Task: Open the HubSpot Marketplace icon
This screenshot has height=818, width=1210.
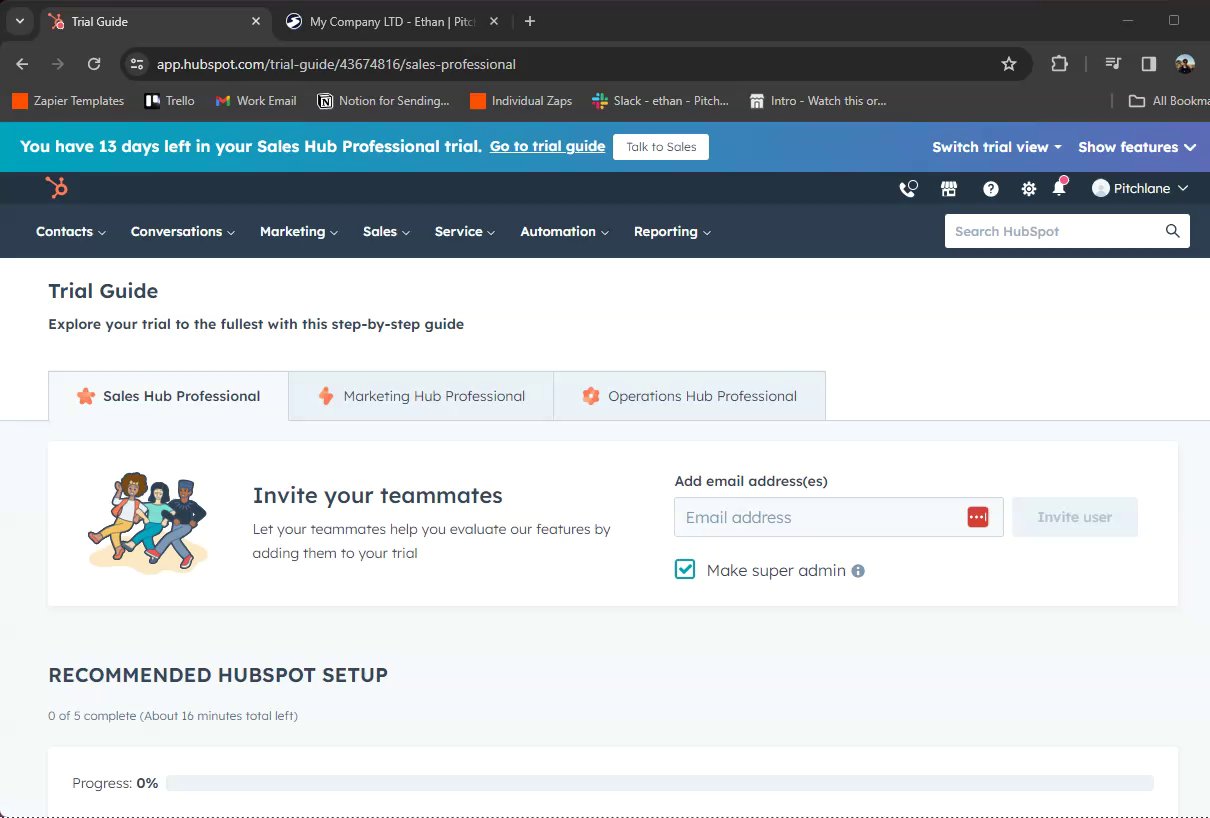Action: point(949,189)
